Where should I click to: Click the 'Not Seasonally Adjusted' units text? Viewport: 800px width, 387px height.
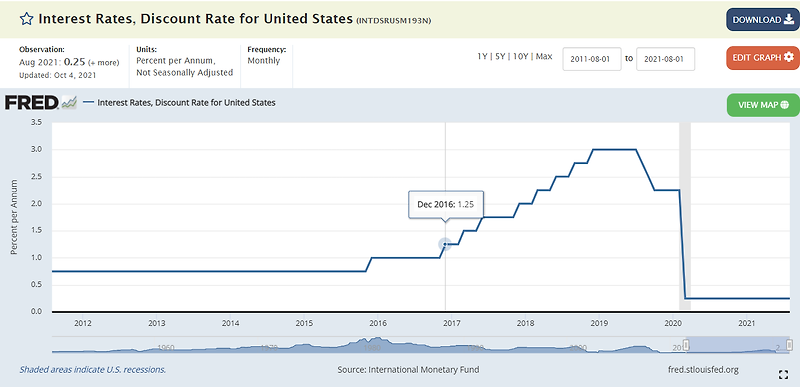(185, 72)
